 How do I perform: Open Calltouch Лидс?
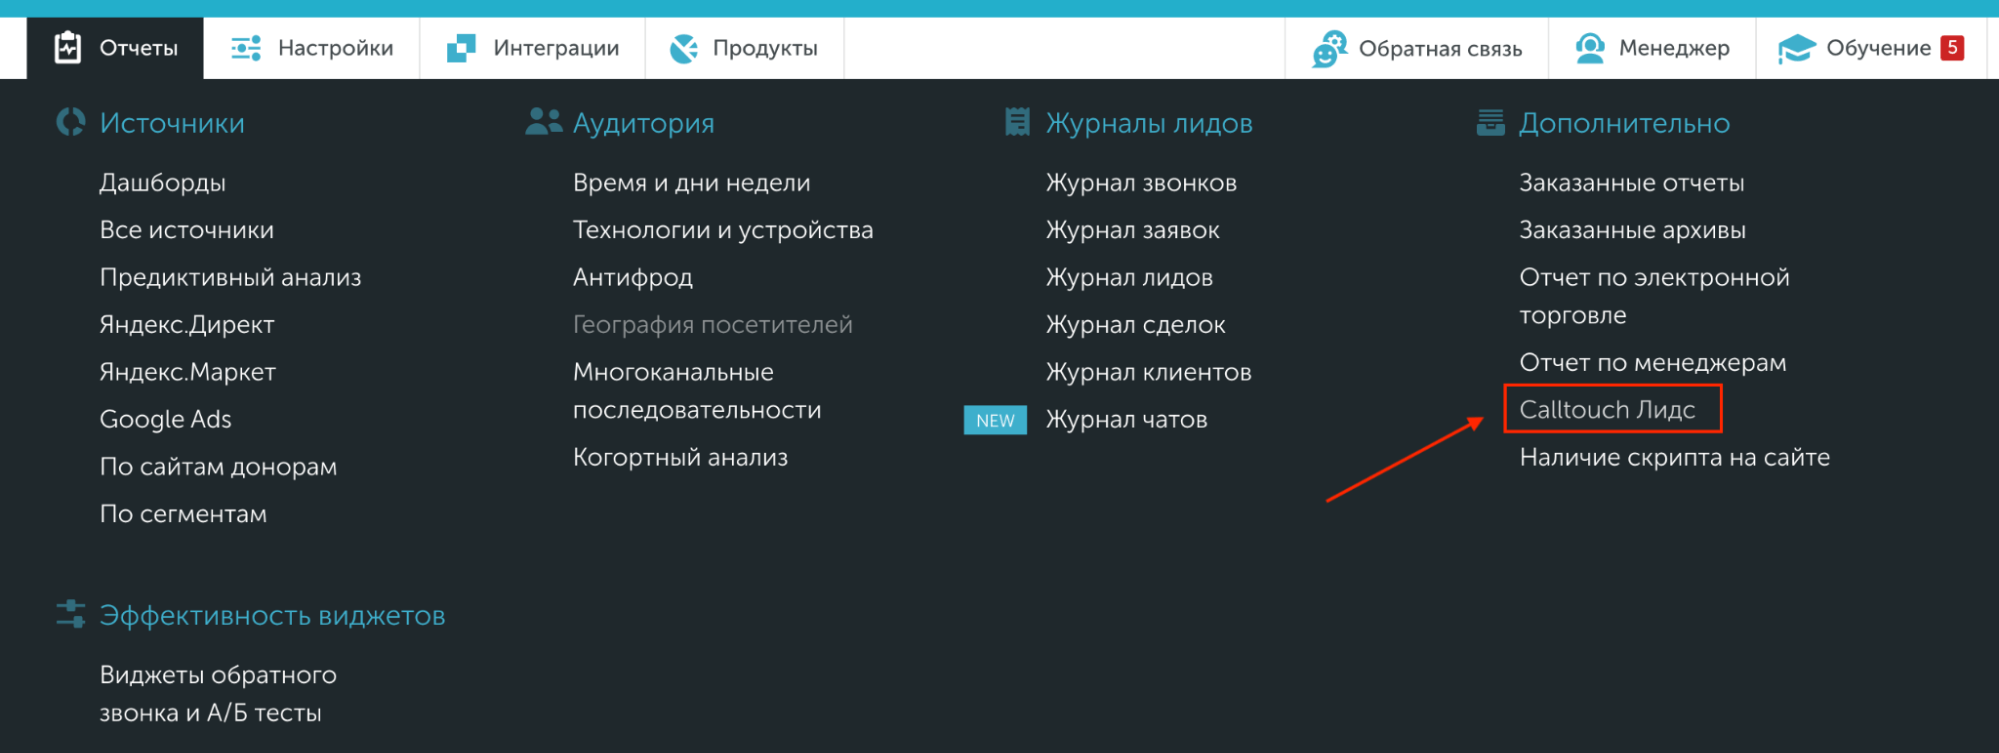1608,410
